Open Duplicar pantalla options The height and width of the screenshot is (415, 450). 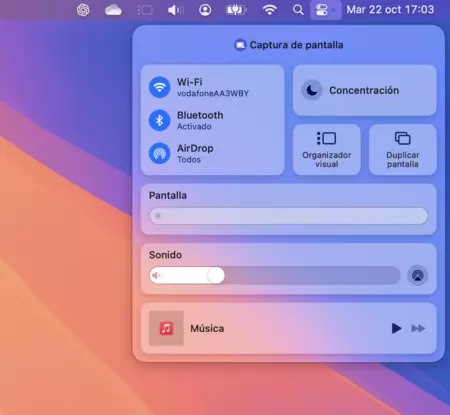click(x=403, y=149)
